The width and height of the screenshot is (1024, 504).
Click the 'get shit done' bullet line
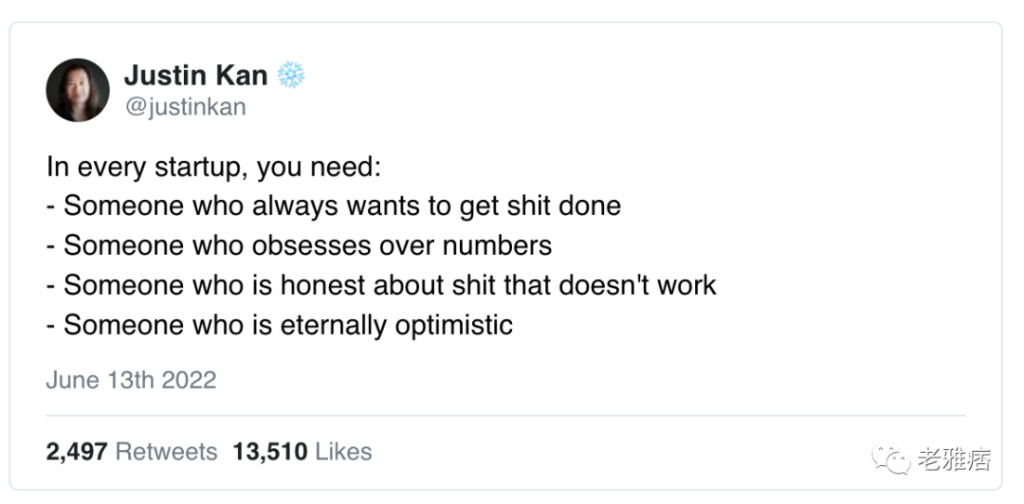334,206
